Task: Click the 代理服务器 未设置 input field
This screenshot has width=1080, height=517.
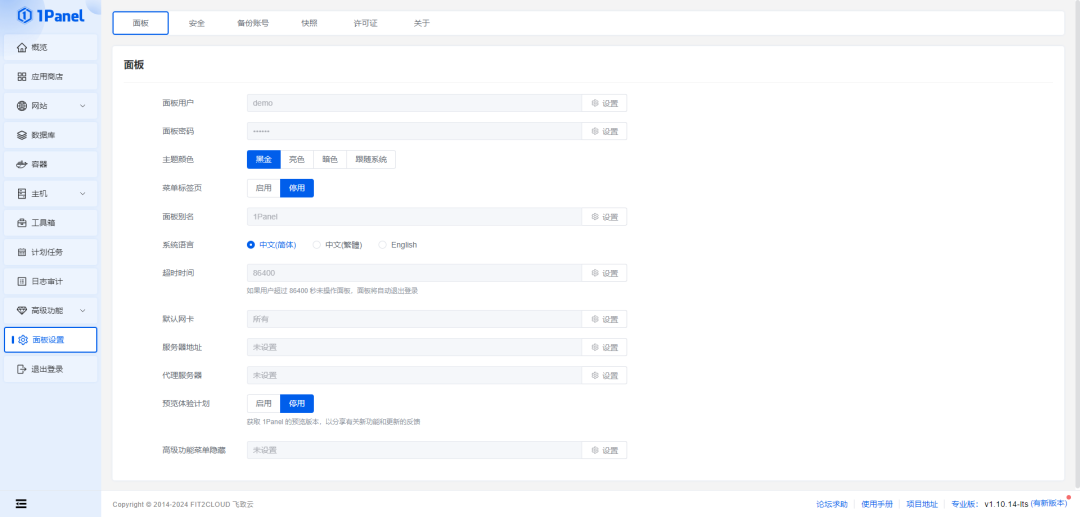Action: point(415,376)
